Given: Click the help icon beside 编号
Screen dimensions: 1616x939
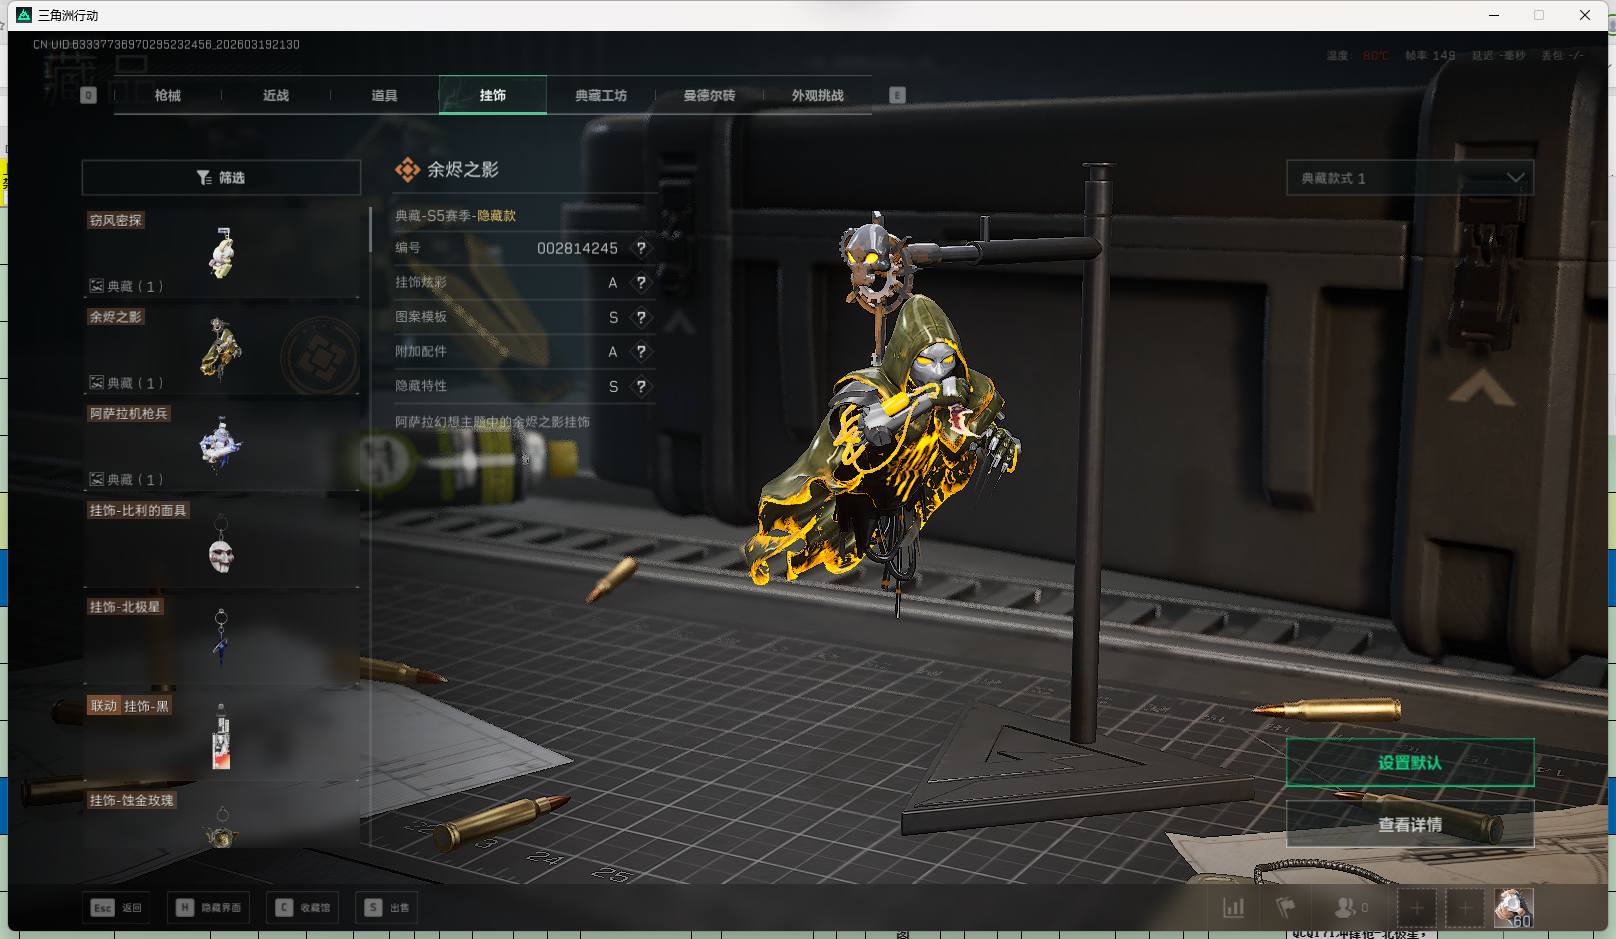Looking at the screenshot, I should (x=641, y=248).
